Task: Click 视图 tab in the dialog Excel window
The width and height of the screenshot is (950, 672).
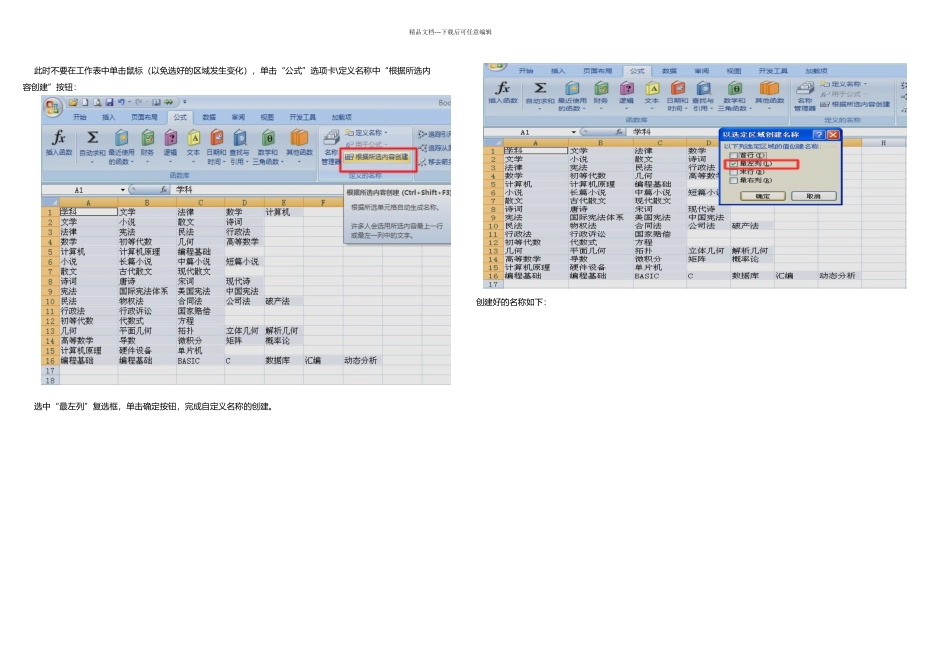Action: (x=734, y=71)
